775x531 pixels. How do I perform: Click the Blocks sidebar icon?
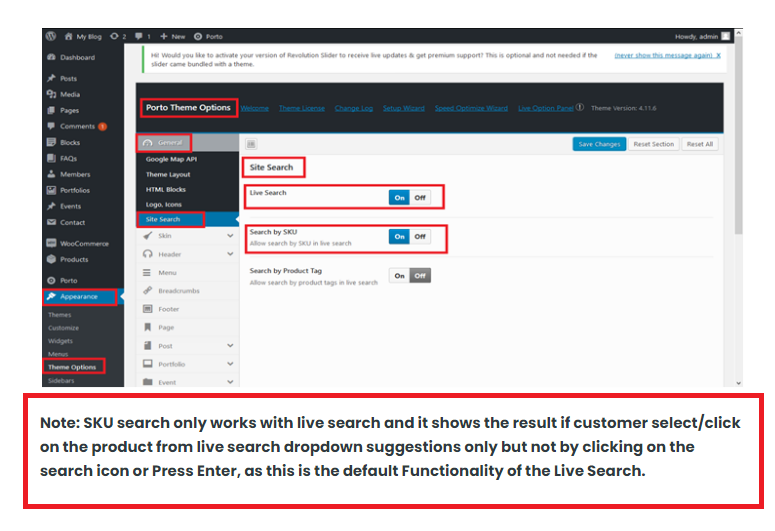[51, 142]
